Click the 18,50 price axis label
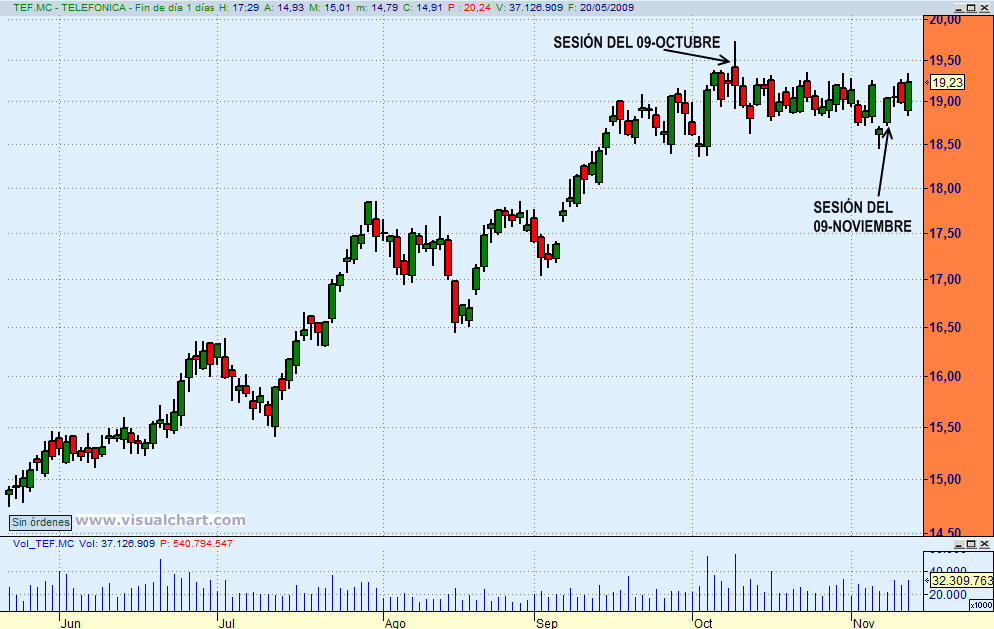Screen dimensions: 994x629 tap(945, 144)
